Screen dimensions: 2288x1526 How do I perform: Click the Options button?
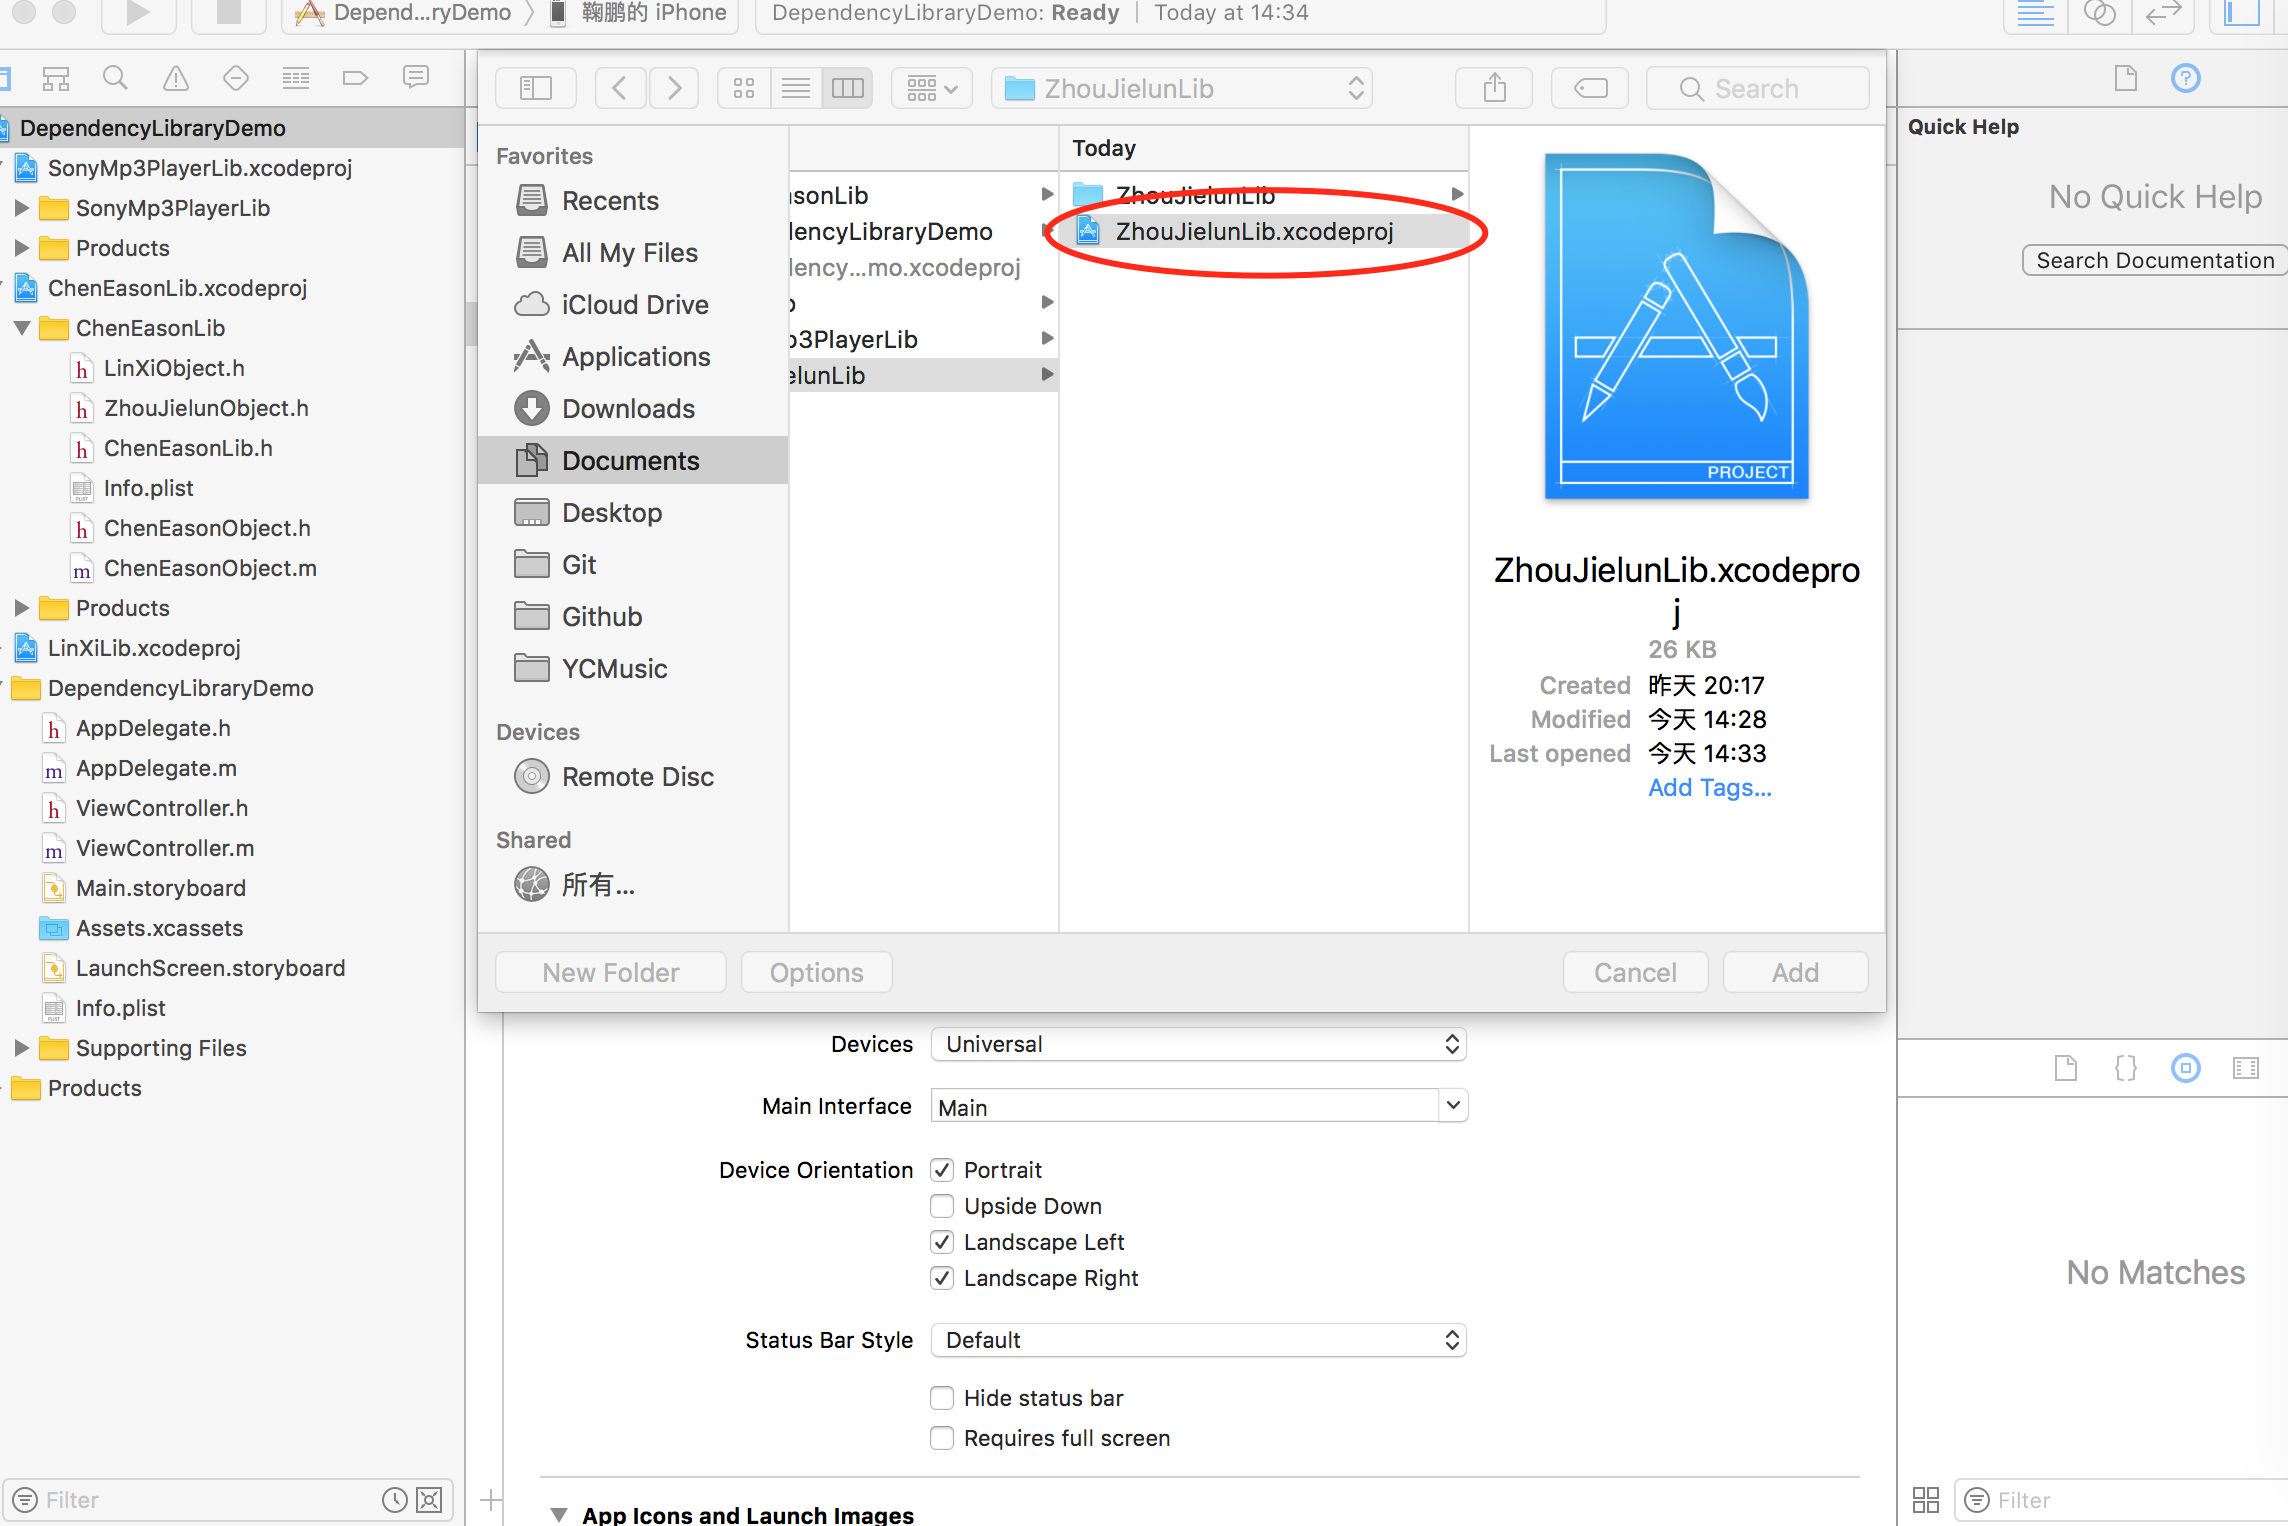(x=816, y=972)
